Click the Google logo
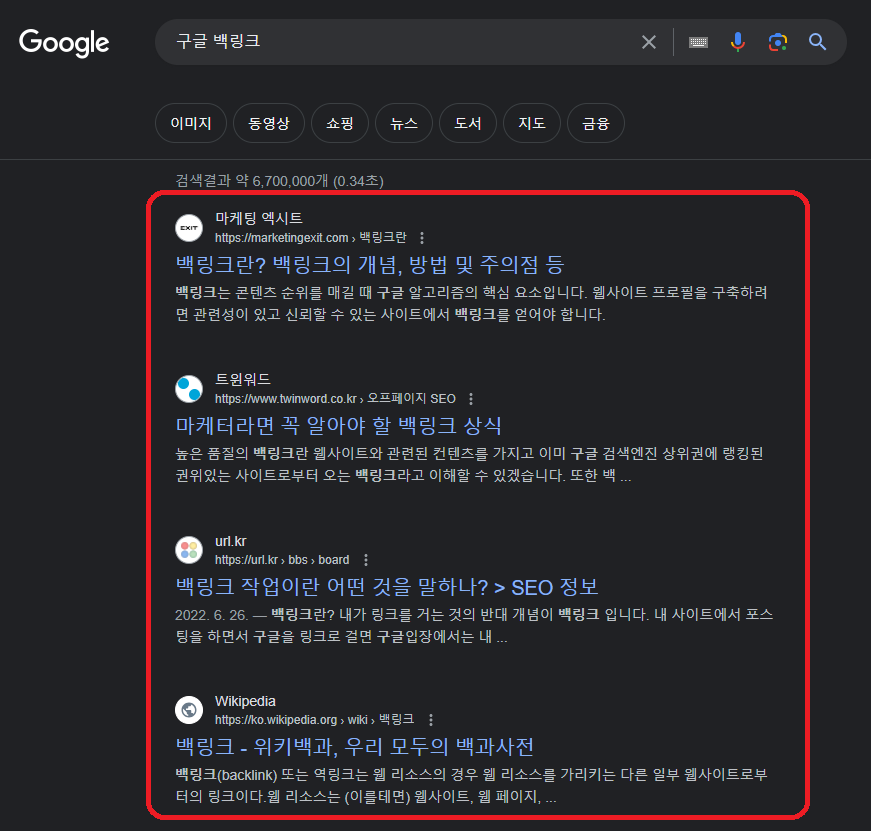The height and width of the screenshot is (831, 871). 63,43
